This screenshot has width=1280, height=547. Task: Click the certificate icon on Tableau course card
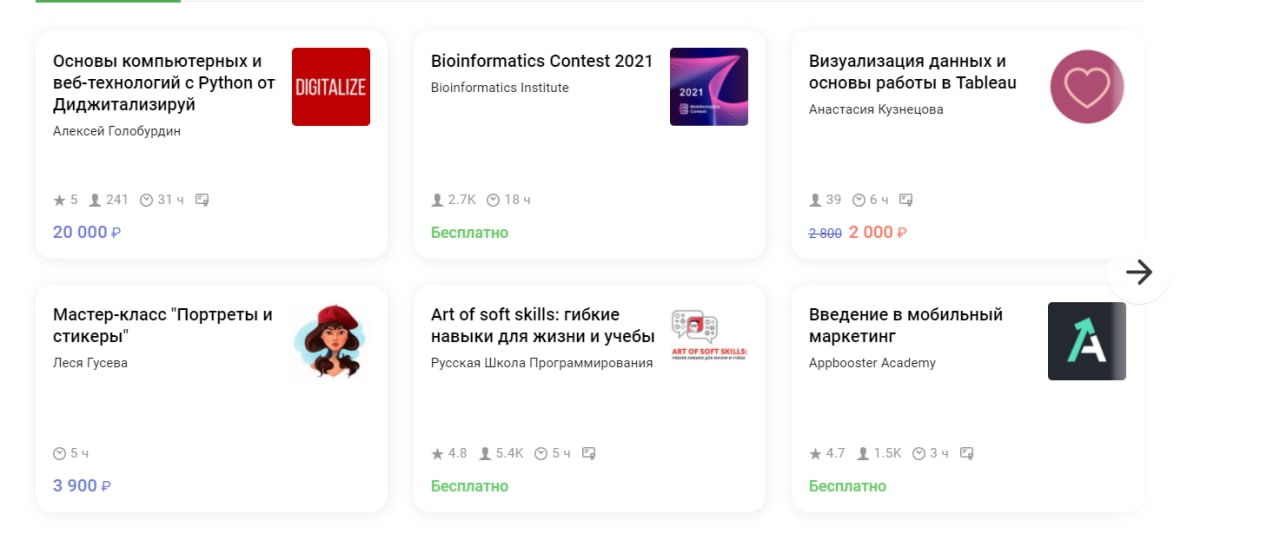pyautogui.click(x=906, y=200)
